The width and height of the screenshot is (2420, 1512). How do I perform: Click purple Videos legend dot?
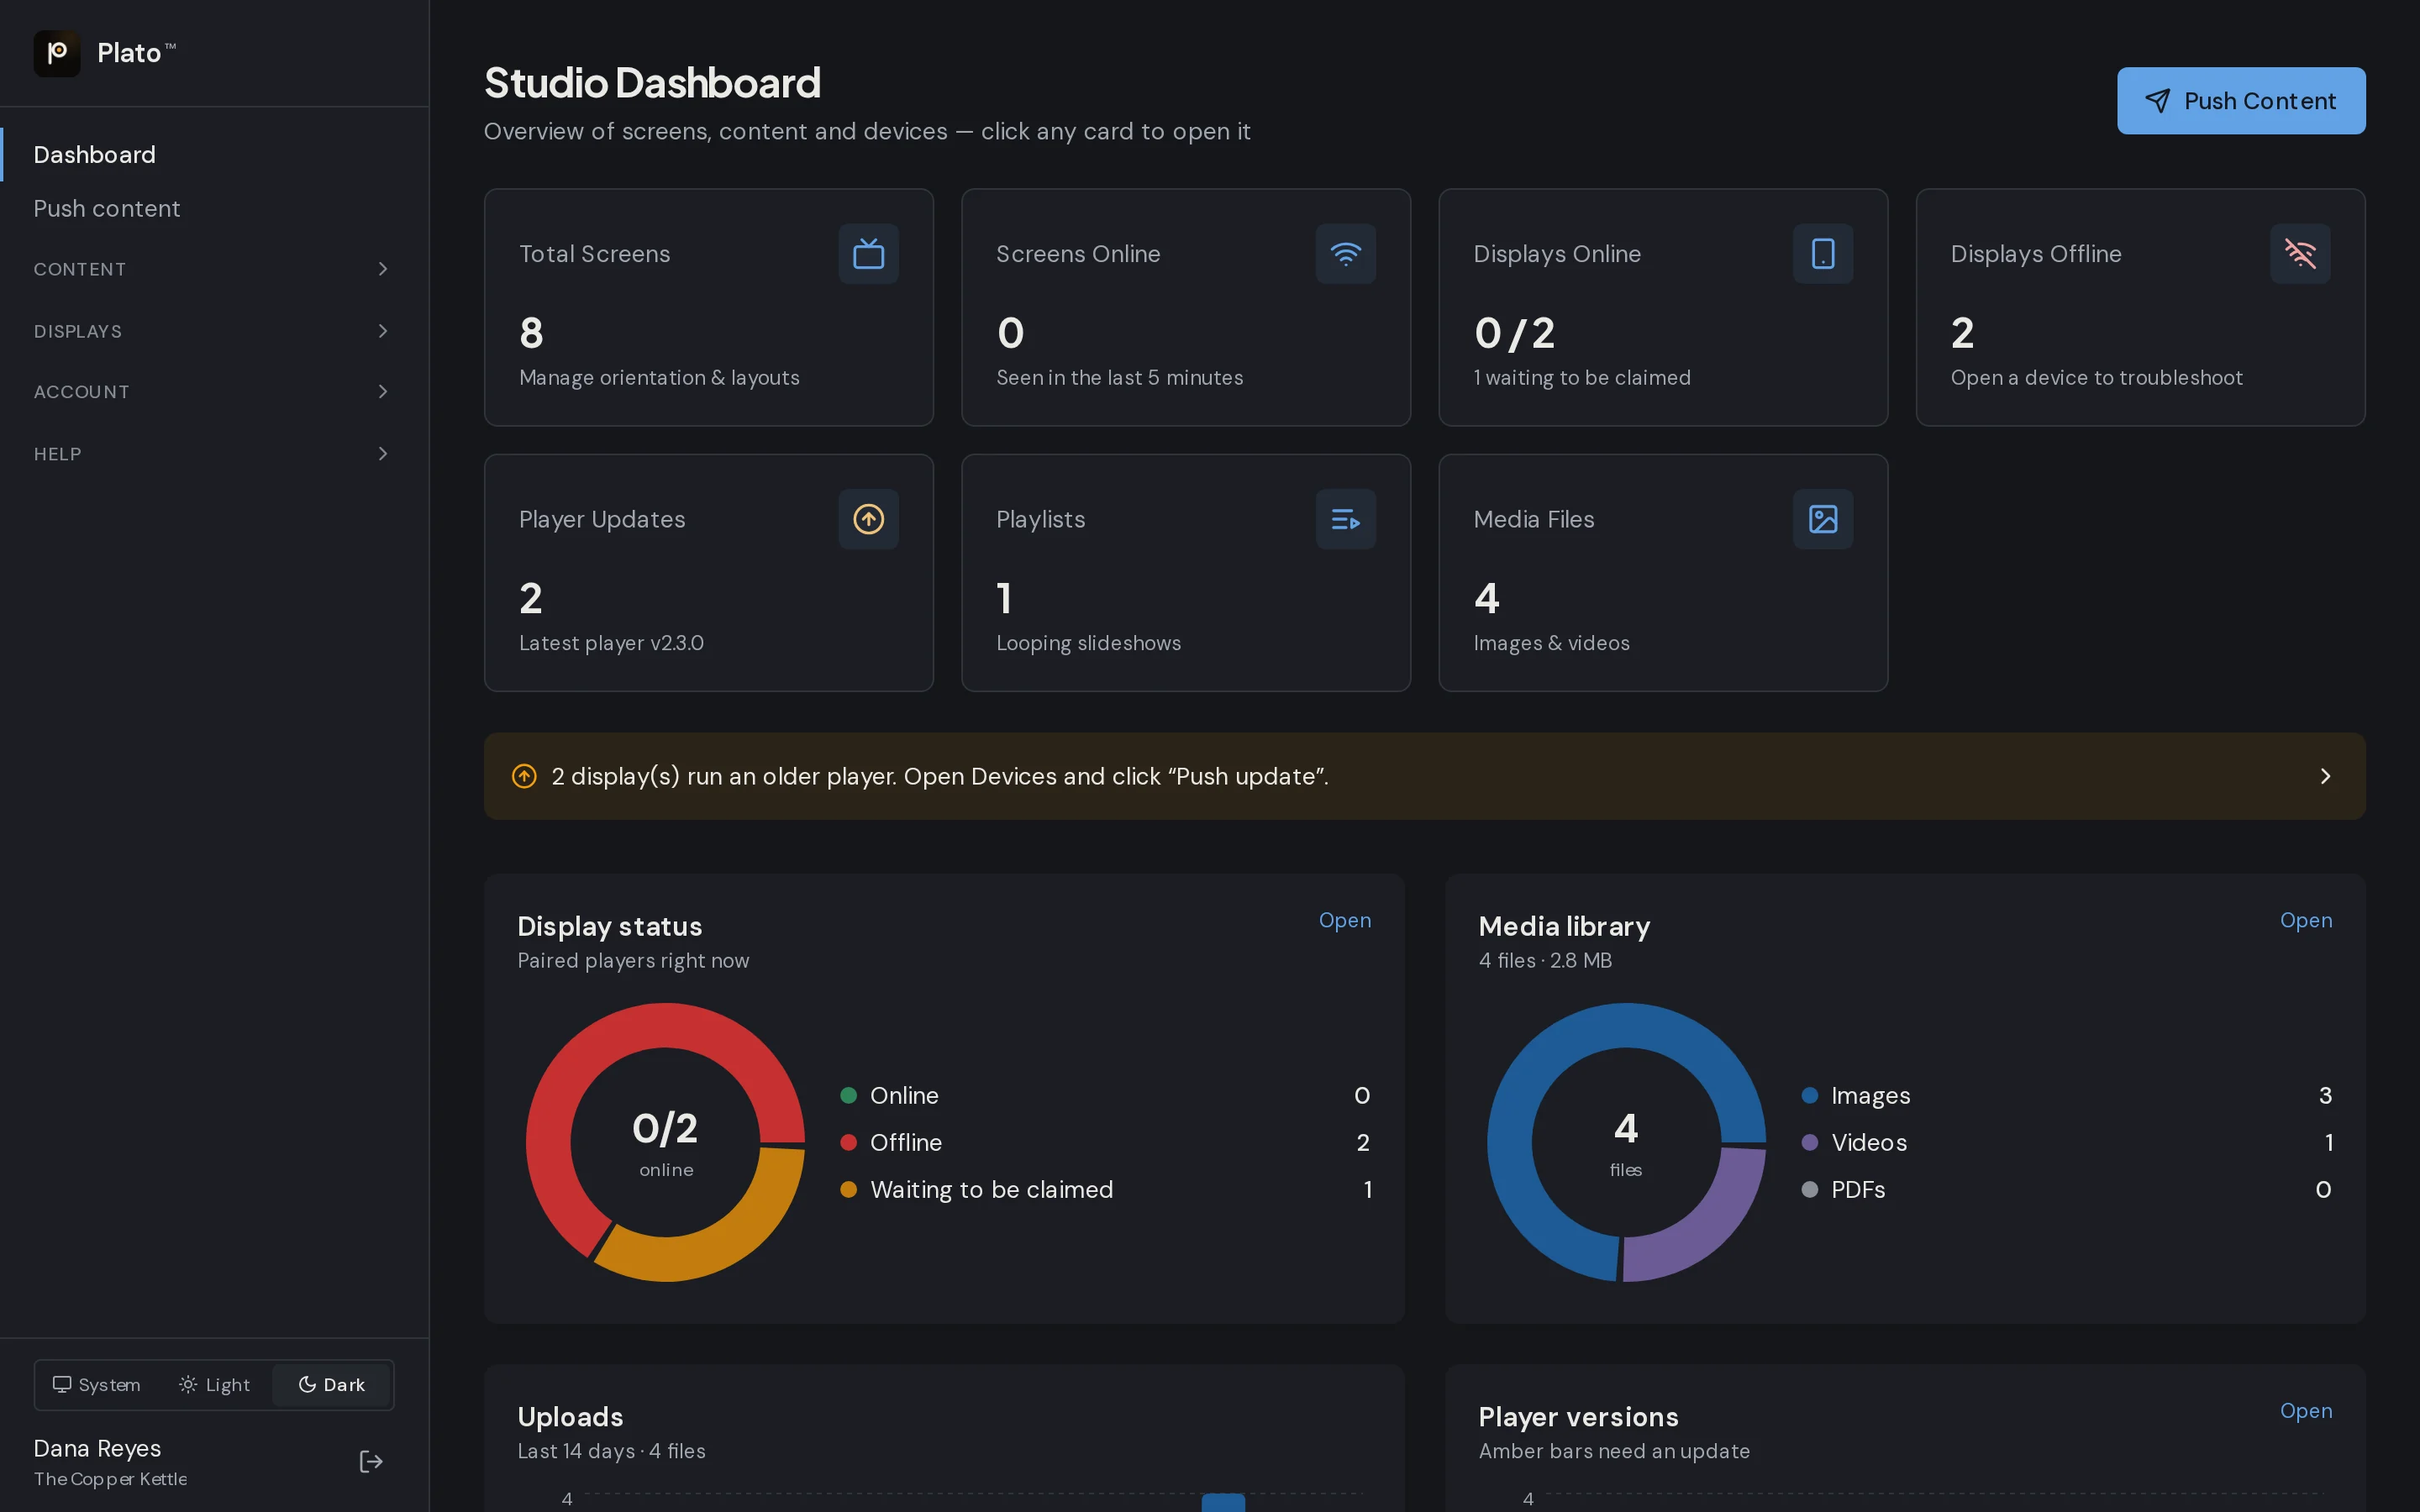pos(1810,1142)
